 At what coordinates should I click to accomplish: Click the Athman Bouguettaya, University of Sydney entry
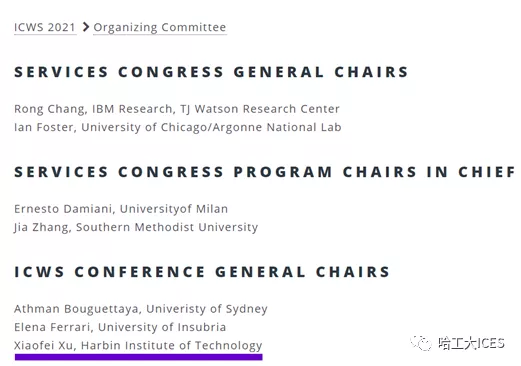[x=141, y=309]
